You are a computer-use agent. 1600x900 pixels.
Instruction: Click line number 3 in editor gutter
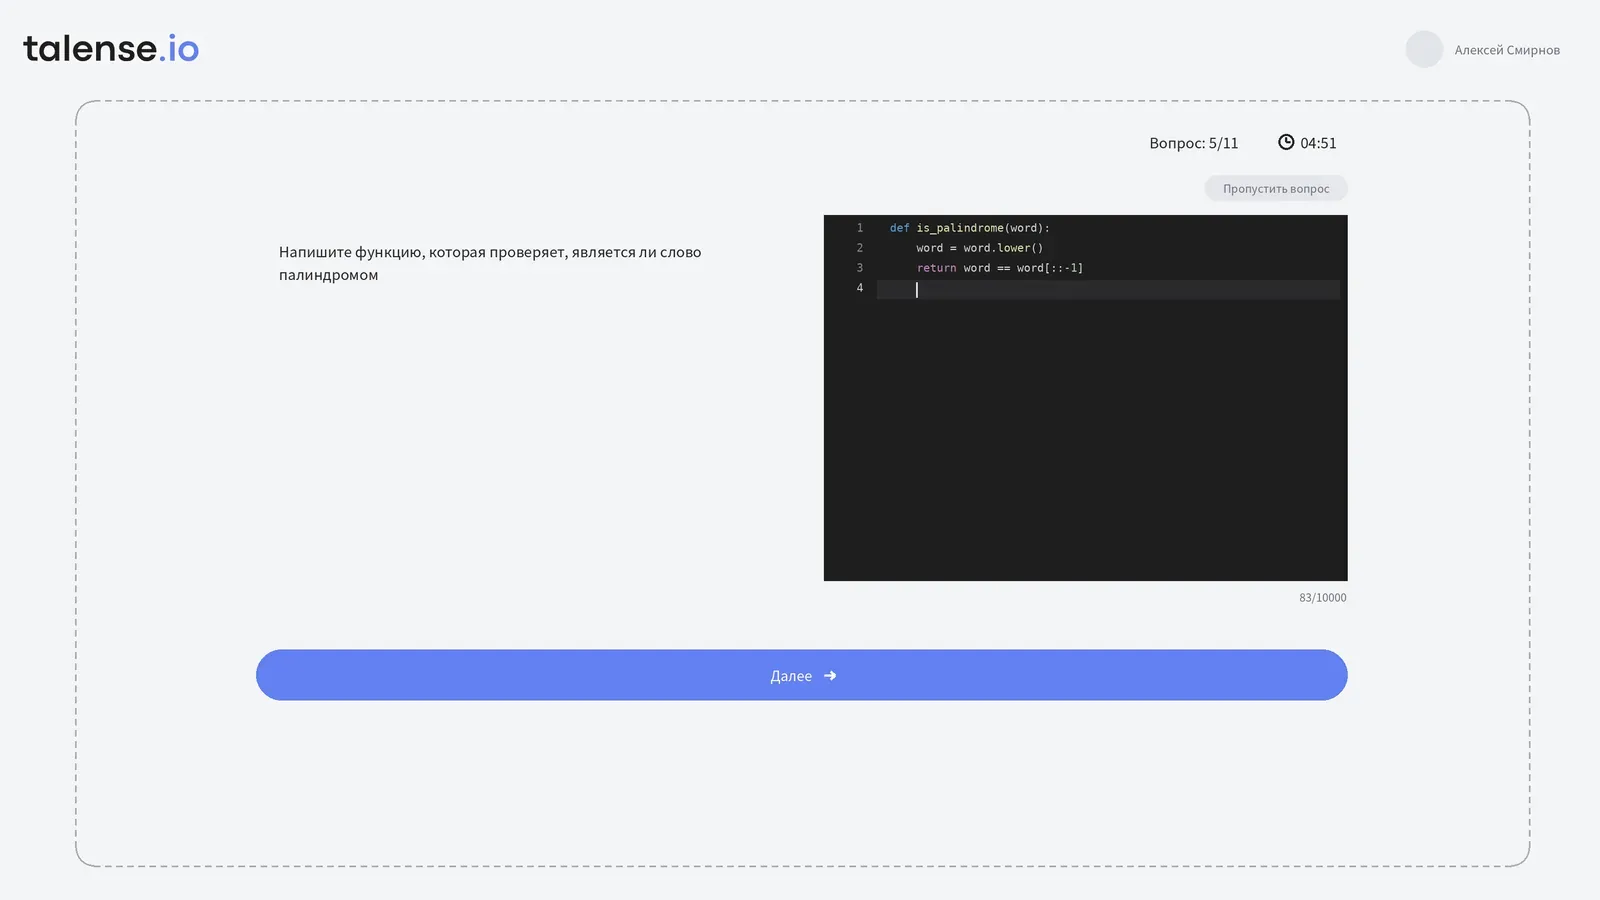pyautogui.click(x=859, y=268)
